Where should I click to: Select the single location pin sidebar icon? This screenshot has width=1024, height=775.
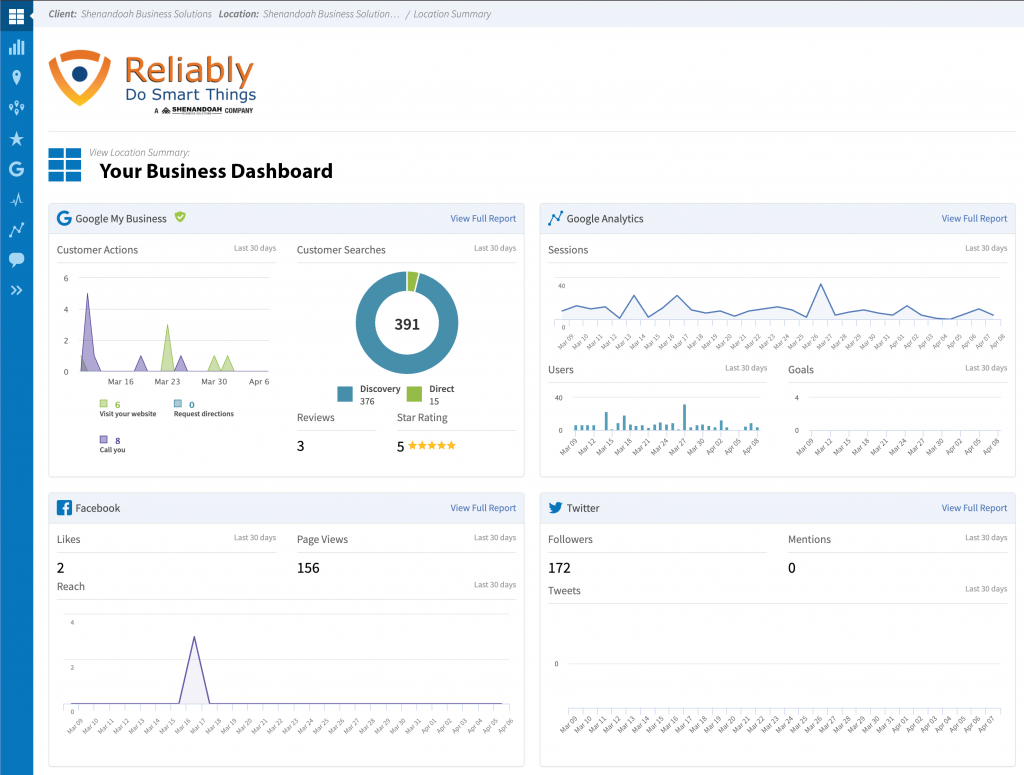click(x=16, y=78)
